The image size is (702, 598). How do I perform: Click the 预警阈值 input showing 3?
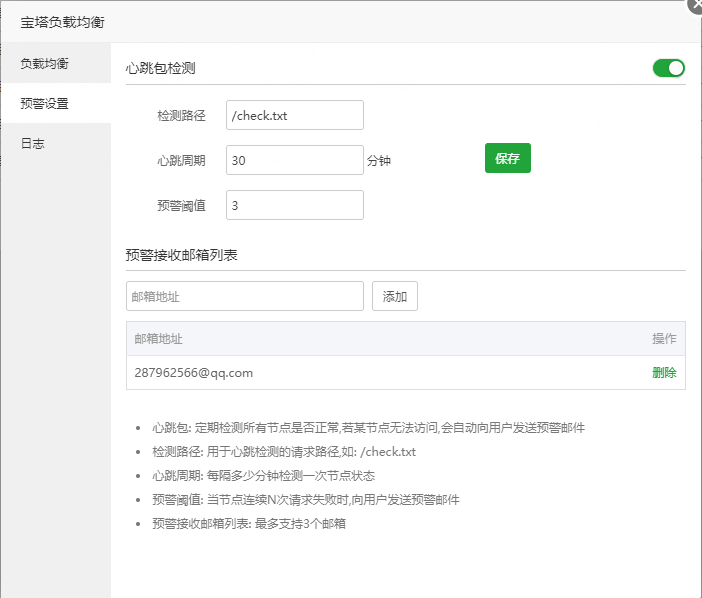coord(294,205)
